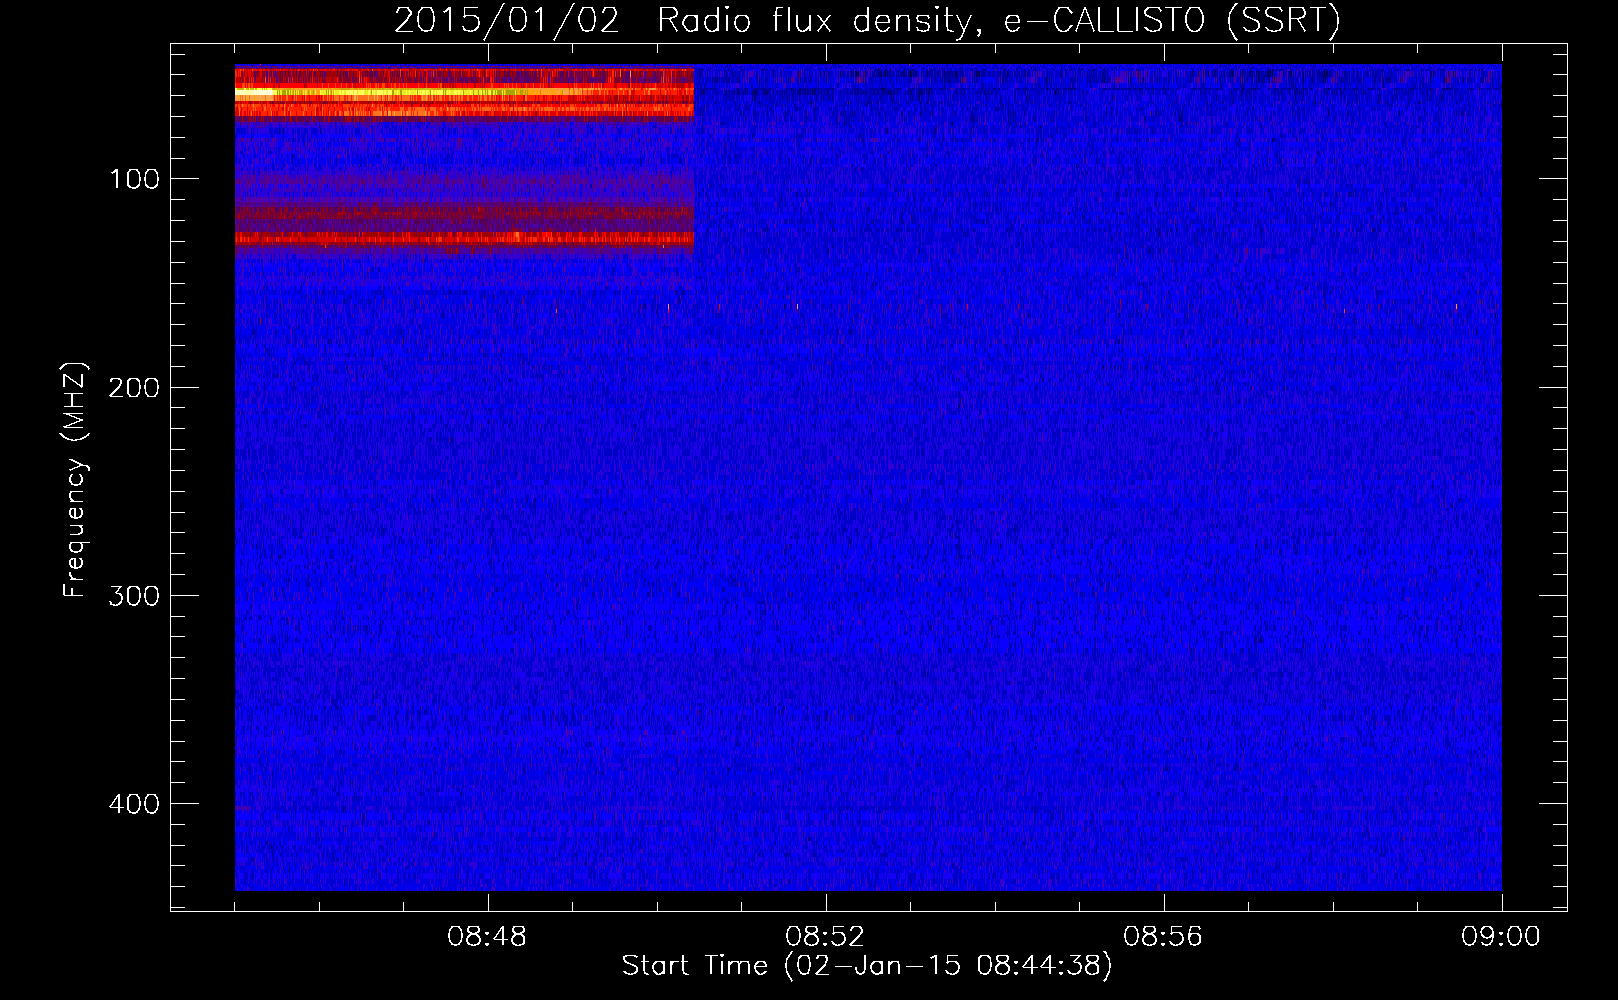The image size is (1618, 1000).
Task: Click the plot title '2015/01/02 Radio flux density, e-CALLISTO (SSRT)'
Action: click(x=867, y=21)
